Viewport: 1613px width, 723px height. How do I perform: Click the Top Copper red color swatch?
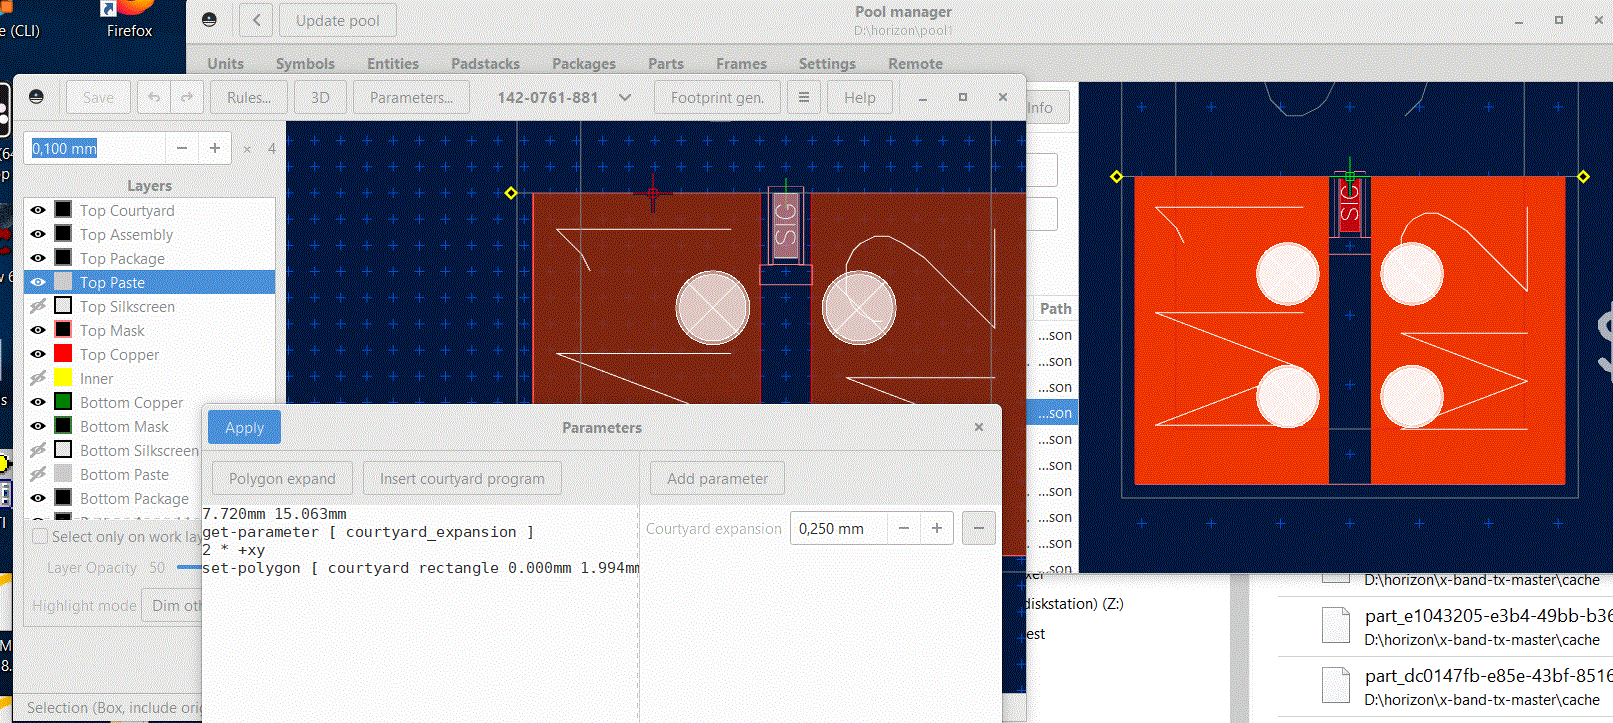pyautogui.click(x=63, y=353)
